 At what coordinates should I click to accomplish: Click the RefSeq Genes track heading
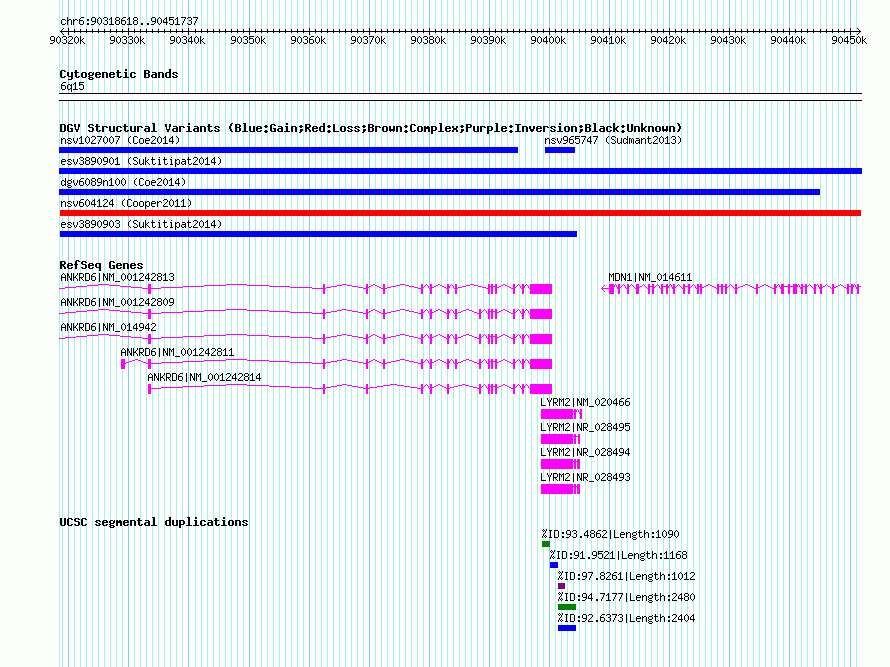click(101, 265)
